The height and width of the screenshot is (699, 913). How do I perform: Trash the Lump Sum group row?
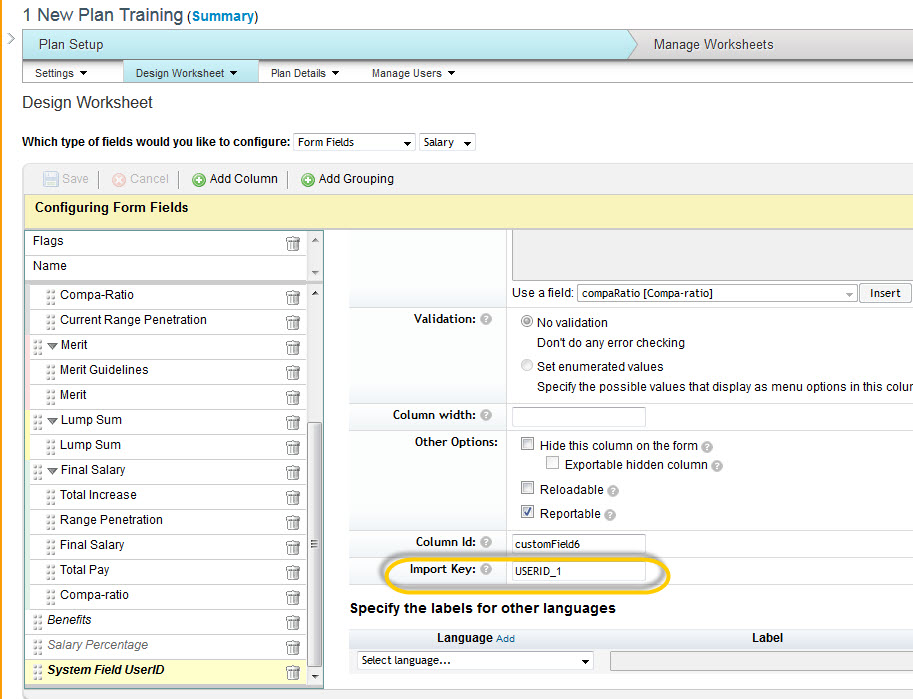pos(293,423)
